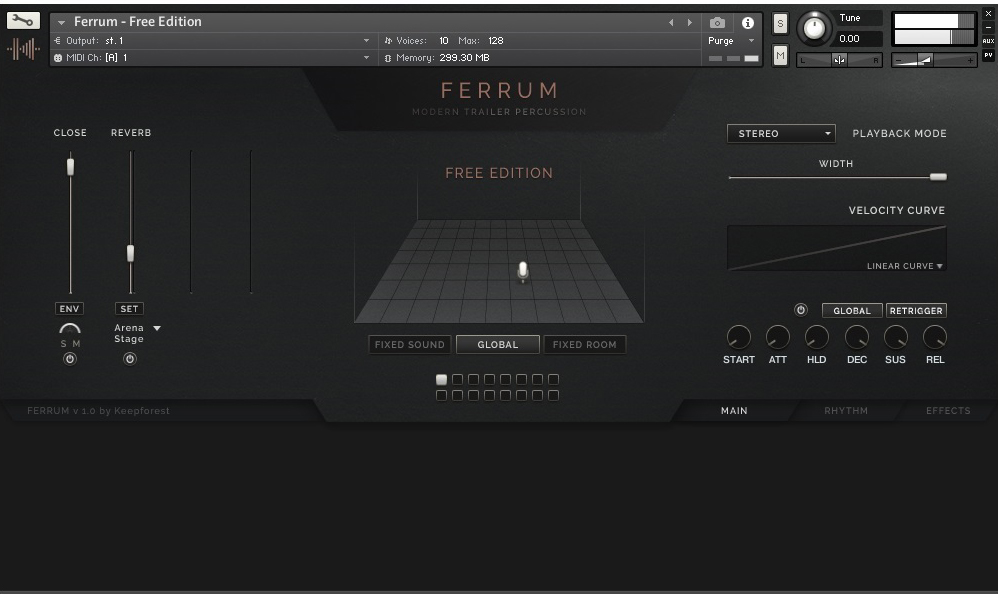Click the velocity curve display
This screenshot has height=598, width=998.
836,247
